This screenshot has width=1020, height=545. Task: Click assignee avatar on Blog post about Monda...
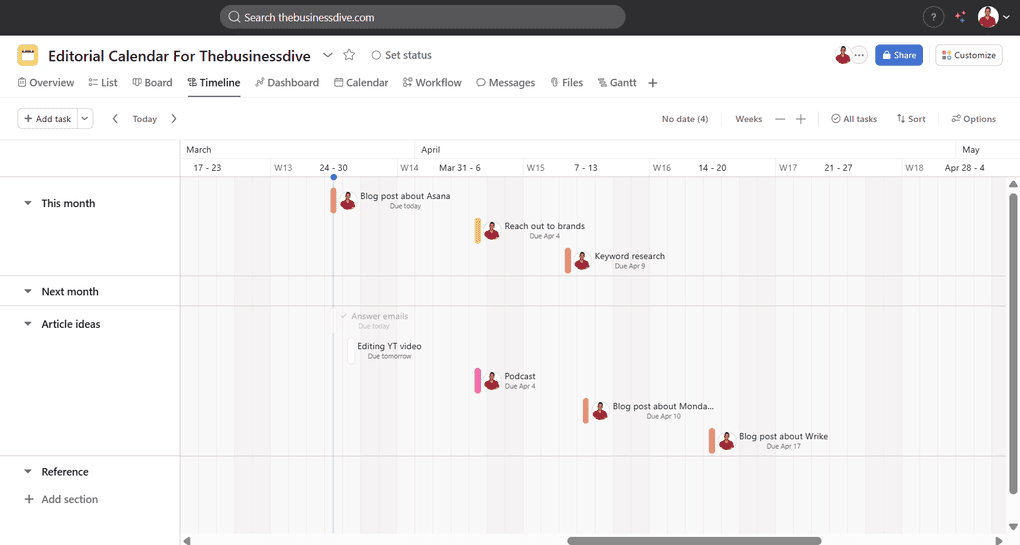pos(600,410)
